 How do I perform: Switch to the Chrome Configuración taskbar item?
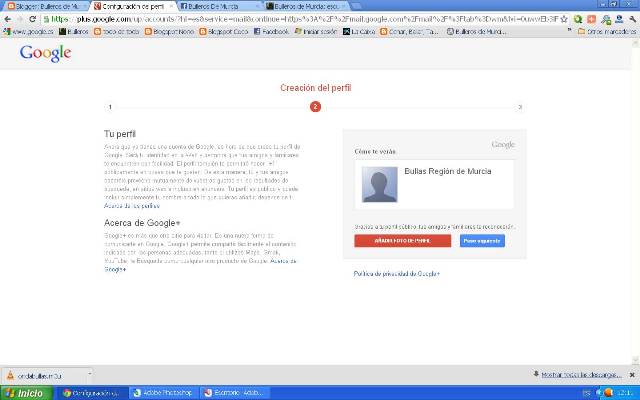tap(91, 393)
